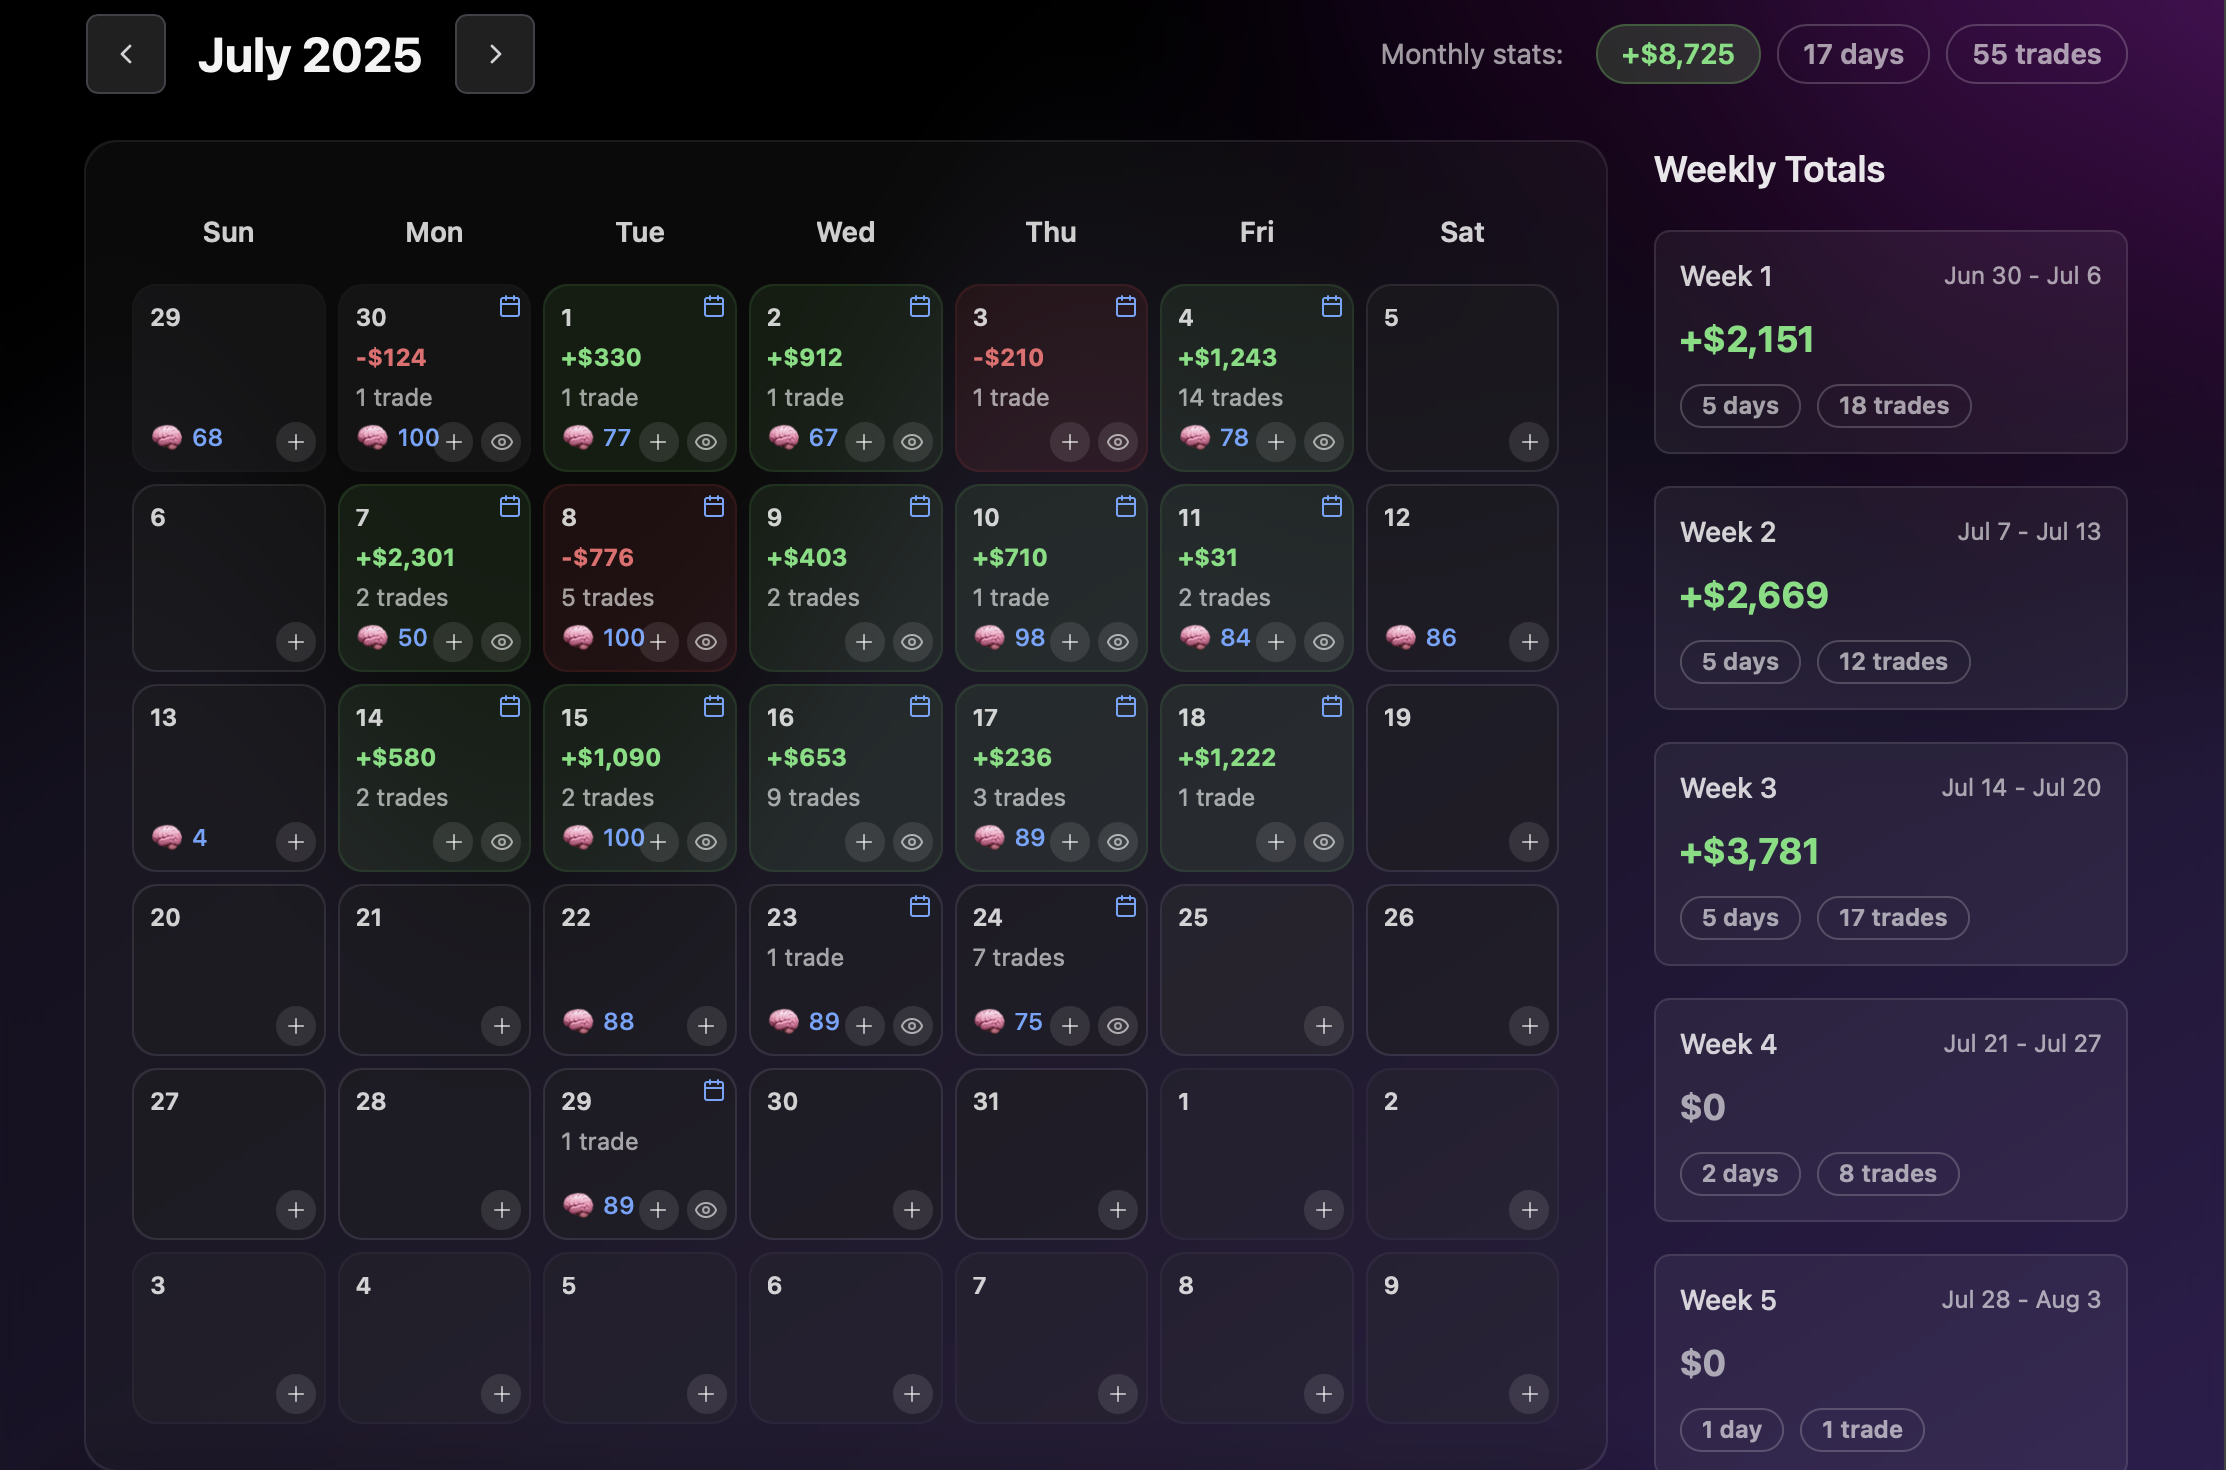Add entry with plus on July 31
The height and width of the screenshot is (1470, 2226).
[x=1118, y=1210]
